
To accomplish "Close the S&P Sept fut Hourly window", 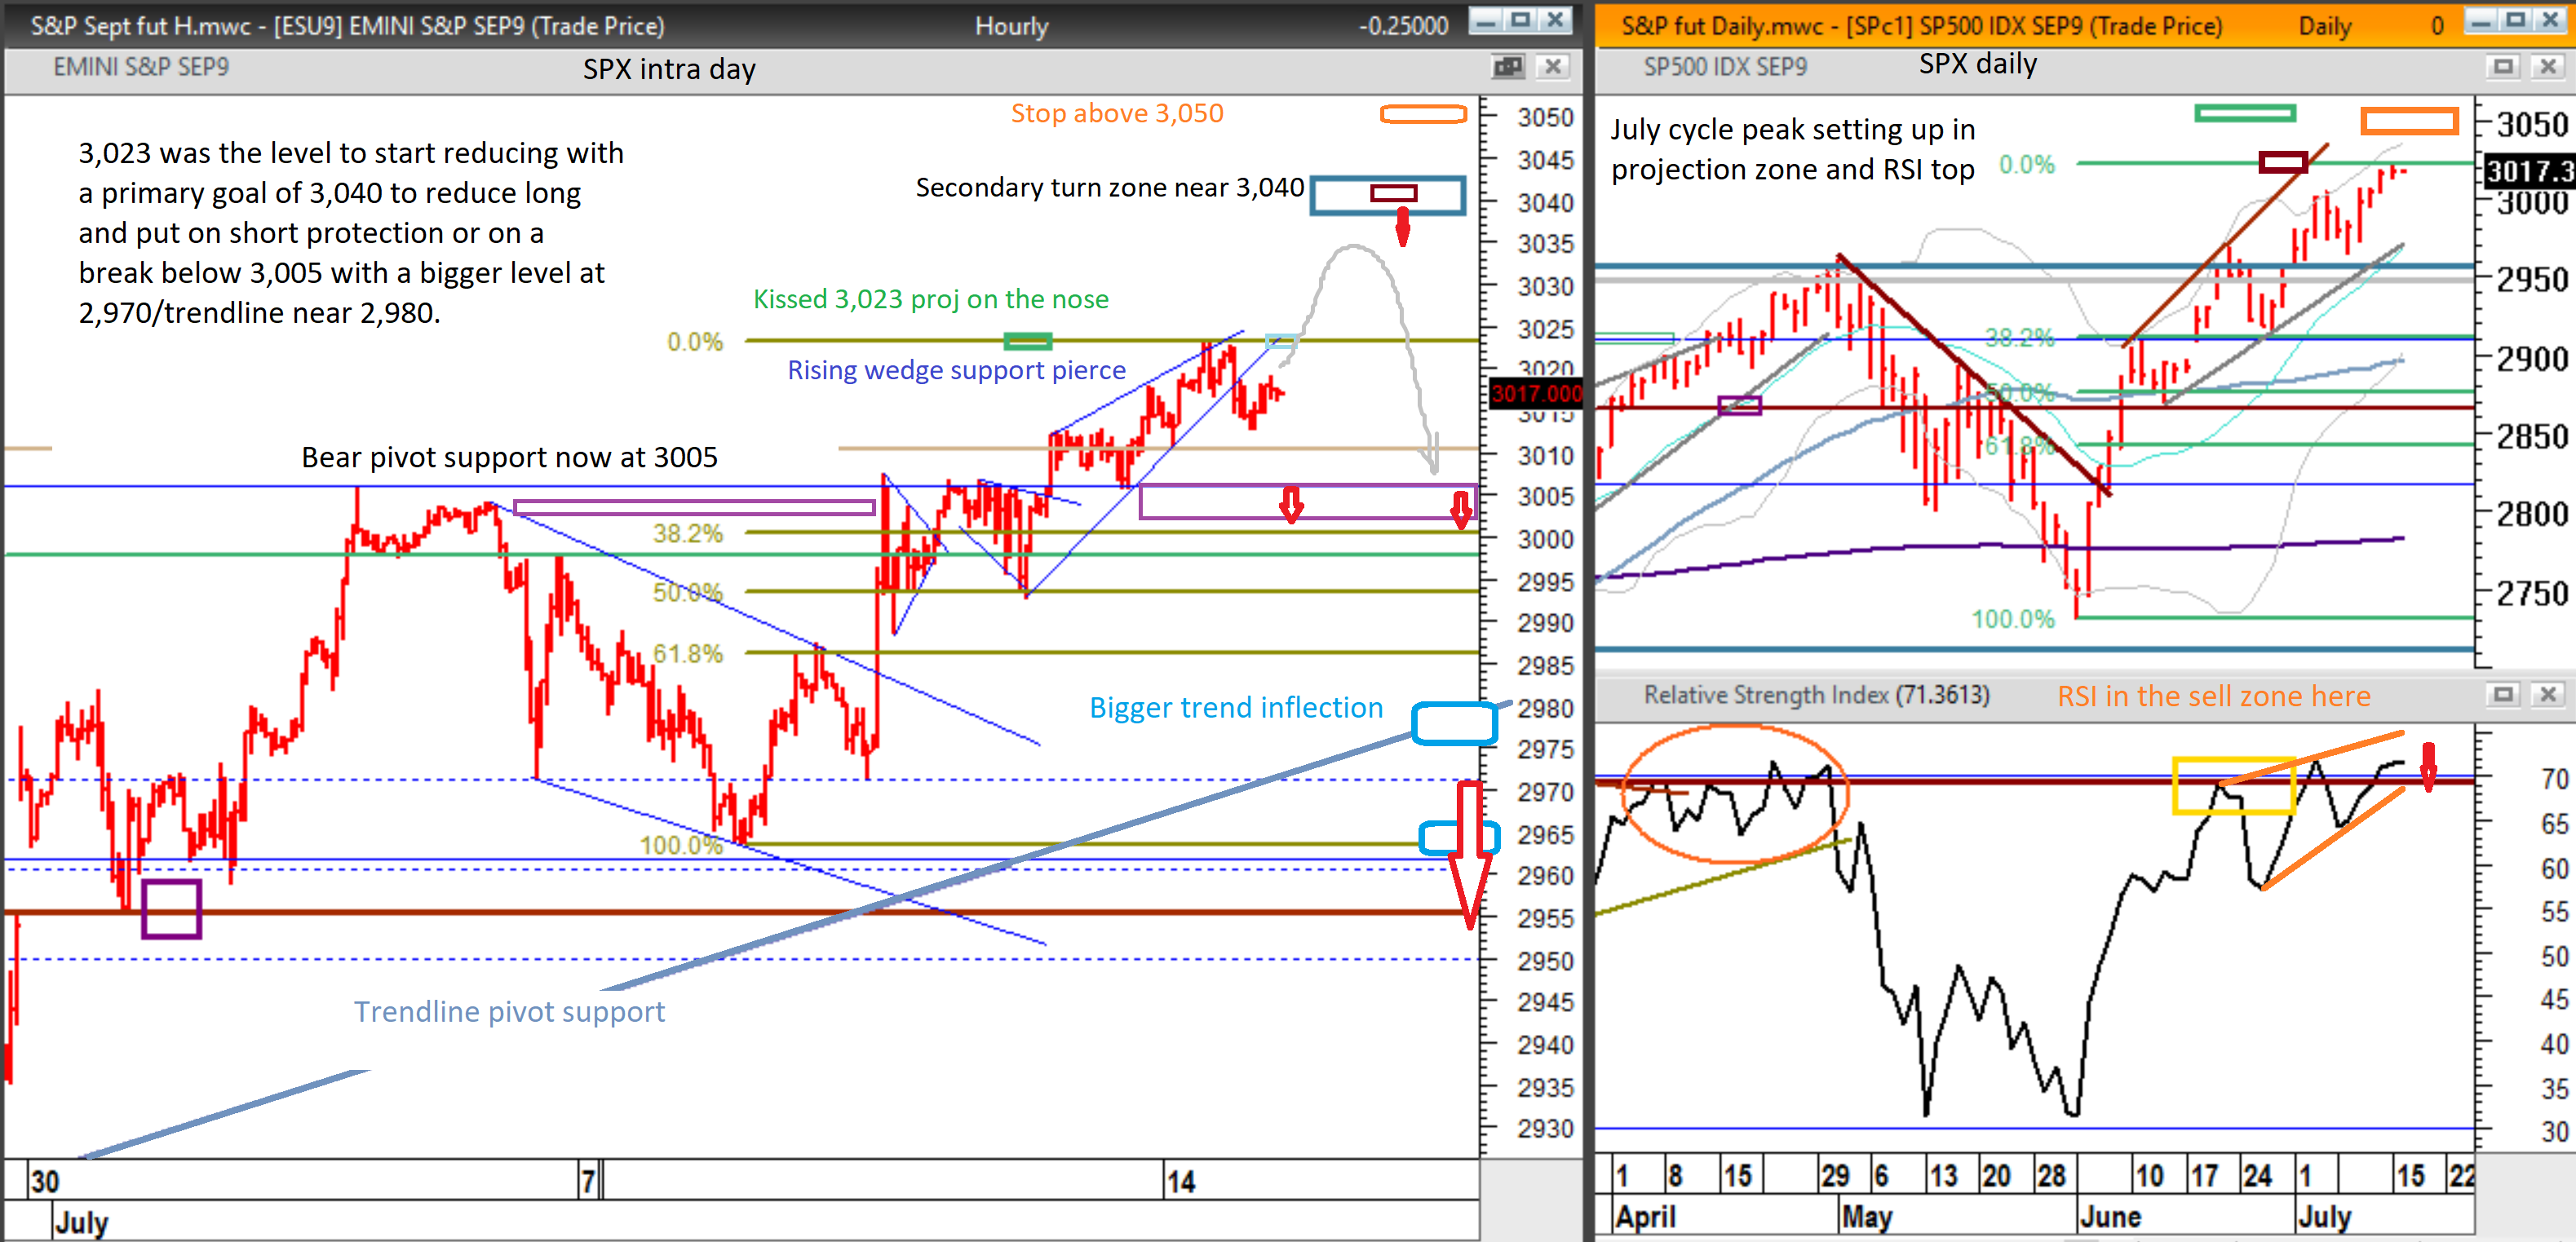I will click(x=1555, y=21).
